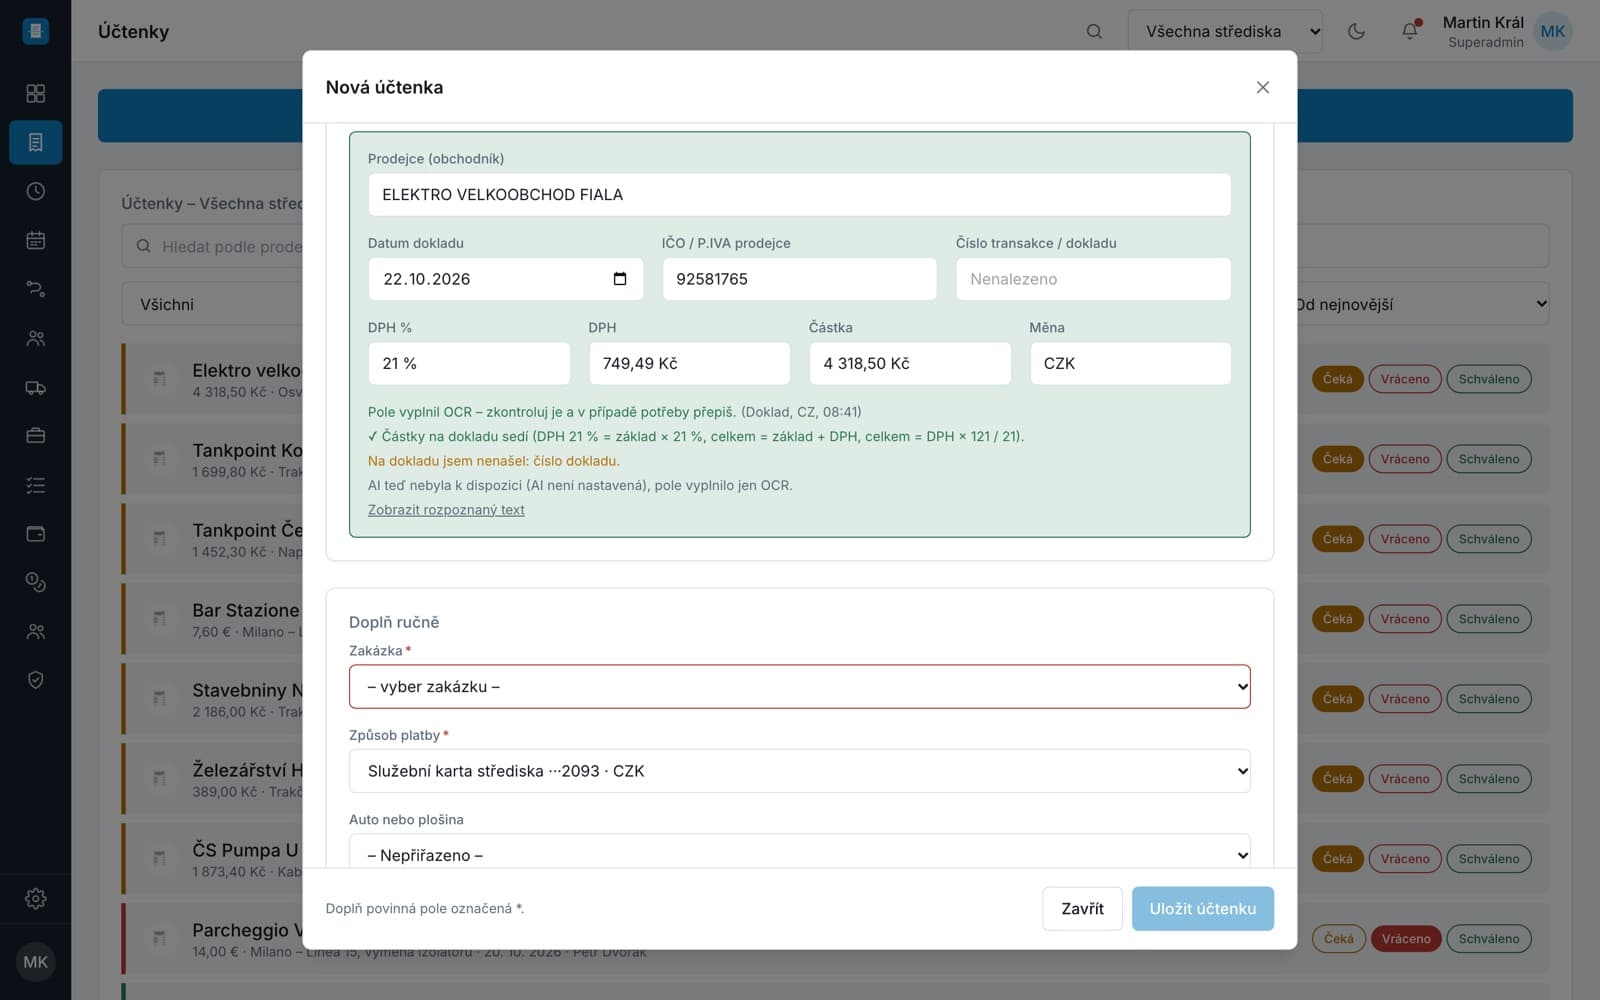This screenshot has width=1600, height=1000.
Task: Click the MK avatar in top bar
Action: 1553,31
